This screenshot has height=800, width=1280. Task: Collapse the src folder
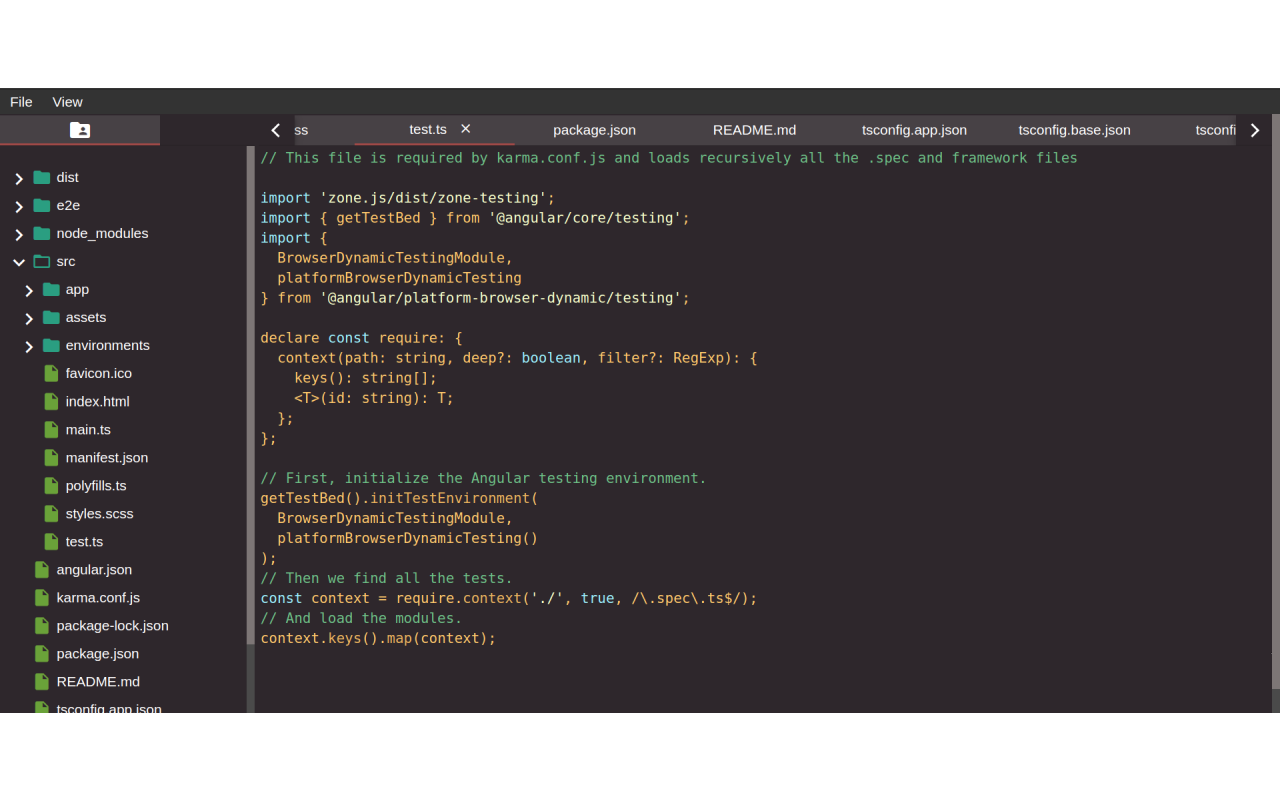click(18, 261)
